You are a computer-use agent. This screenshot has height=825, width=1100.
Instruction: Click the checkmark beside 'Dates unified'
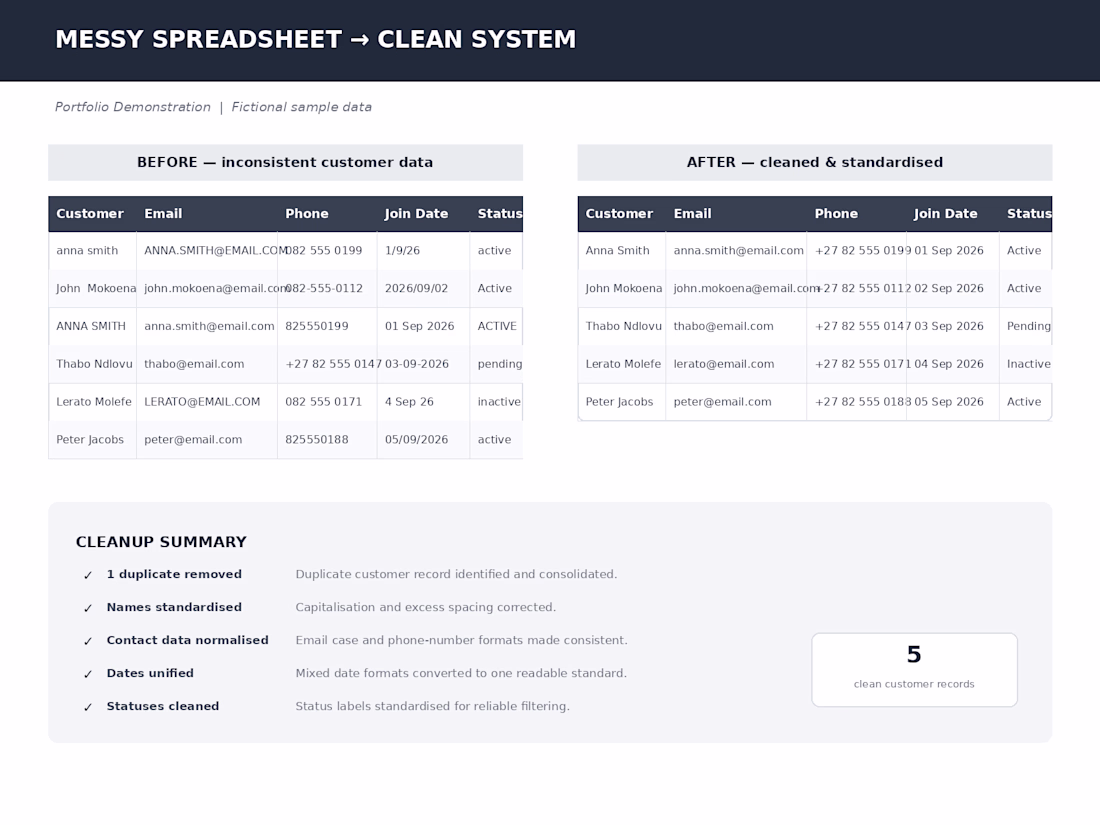[88, 674]
